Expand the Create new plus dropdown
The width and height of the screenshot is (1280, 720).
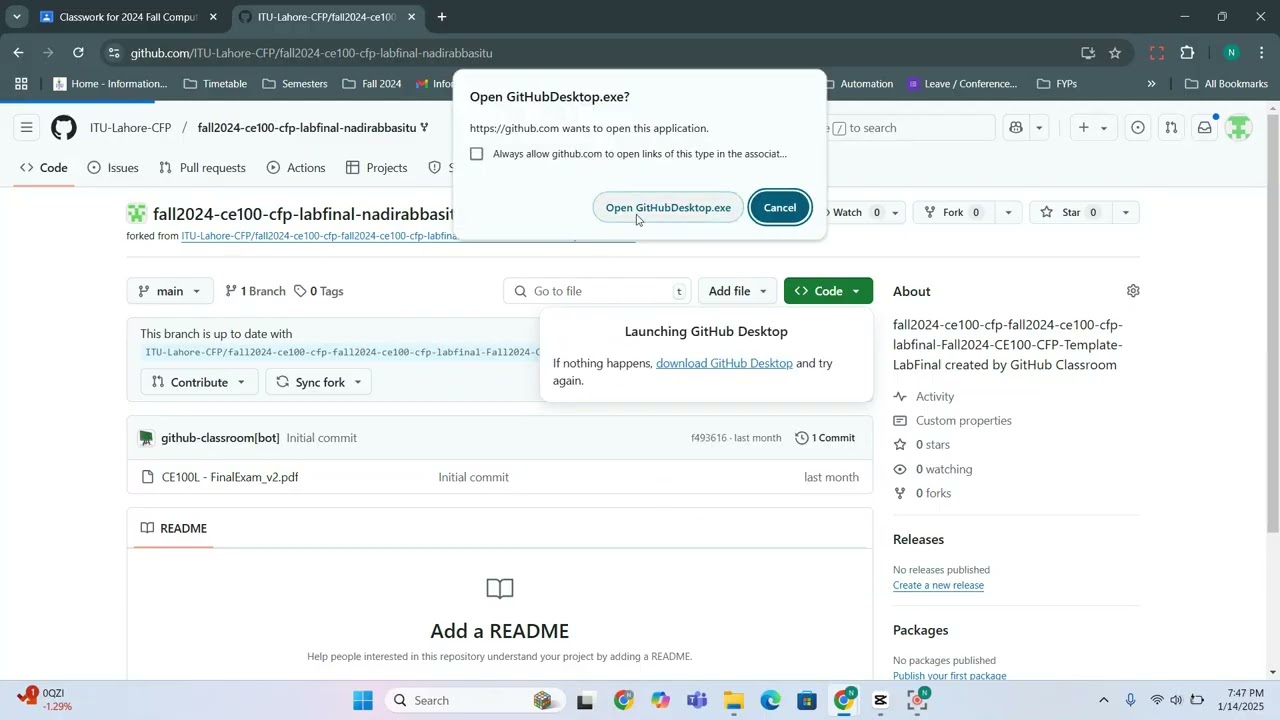point(1093,128)
